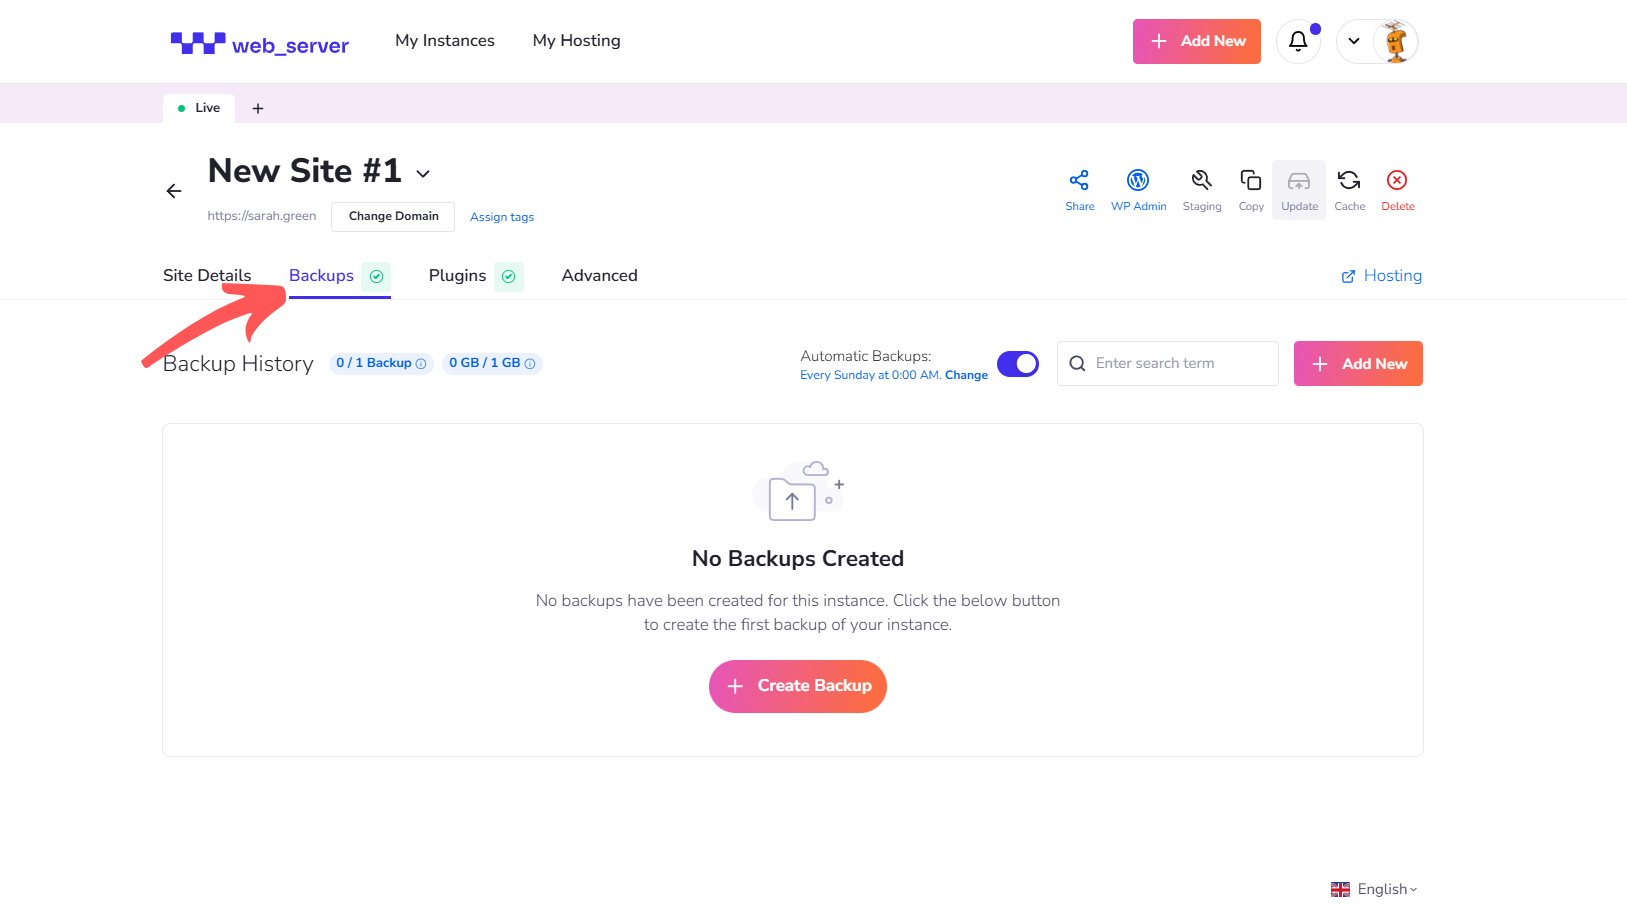The width and height of the screenshot is (1627, 907).
Task: Switch to the Plugins tab
Action: pos(457,276)
